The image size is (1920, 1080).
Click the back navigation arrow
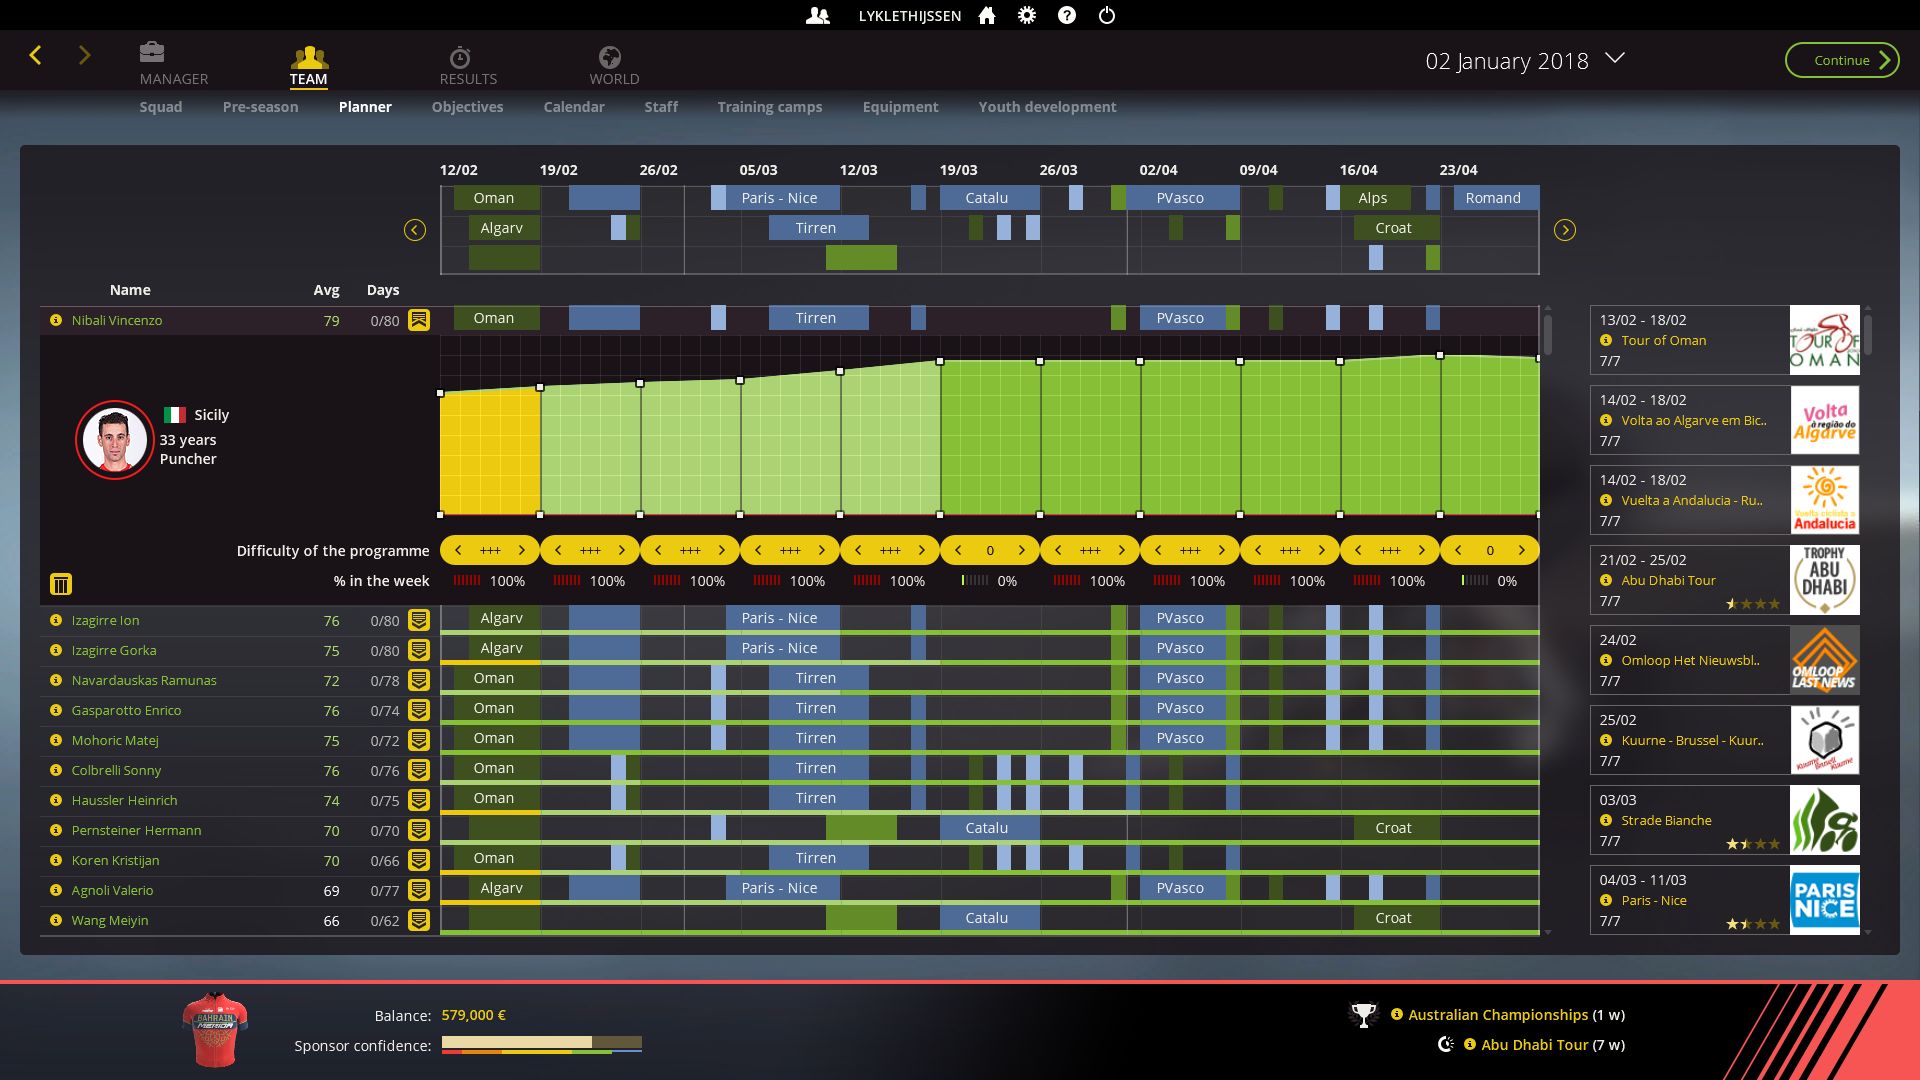pyautogui.click(x=36, y=56)
